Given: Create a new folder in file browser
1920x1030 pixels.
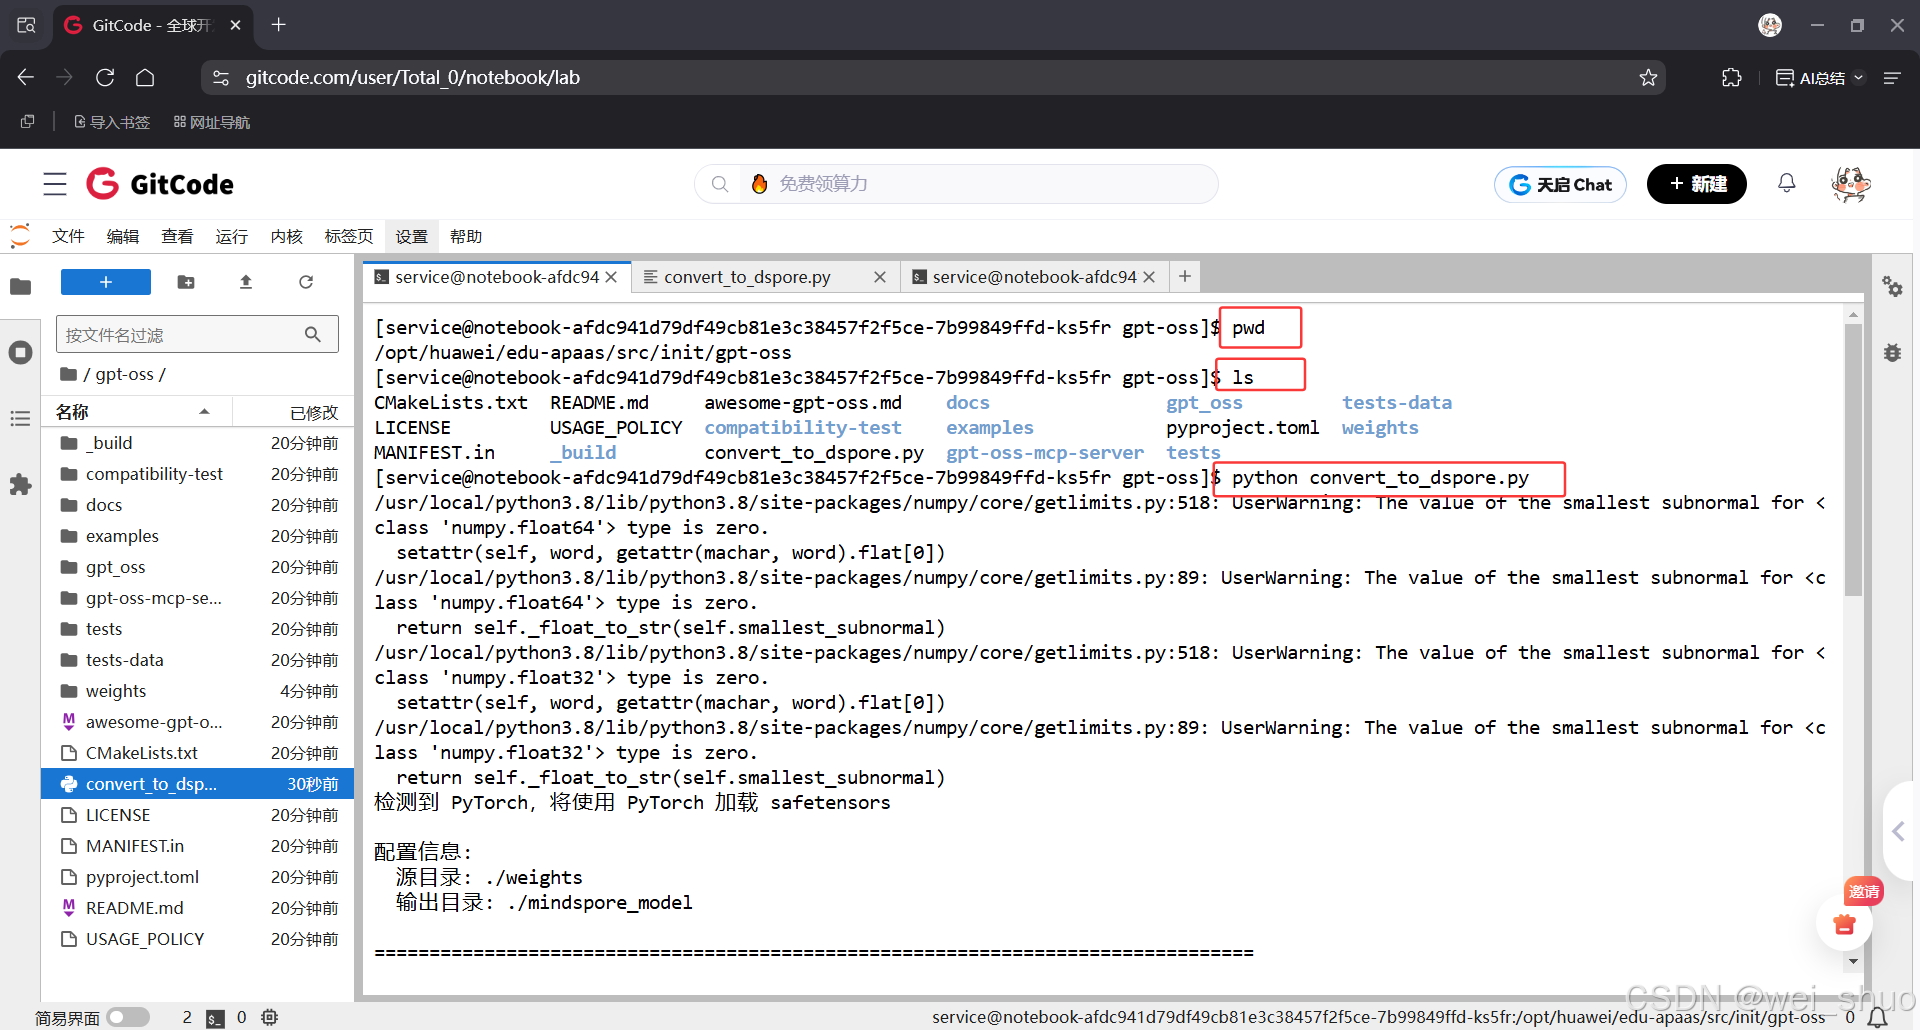Looking at the screenshot, I should point(186,282).
